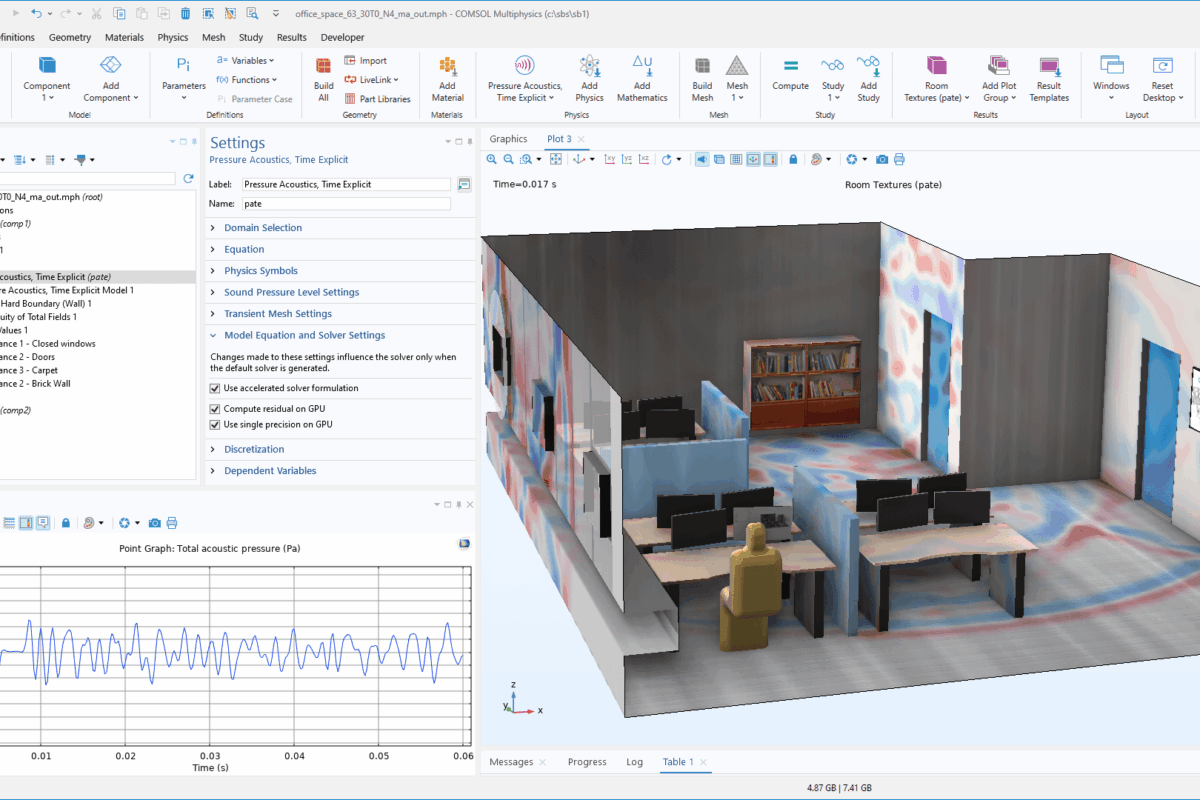The width and height of the screenshot is (1200, 800).
Task: Open the Variables dropdown in Definitions
Action: 248,61
